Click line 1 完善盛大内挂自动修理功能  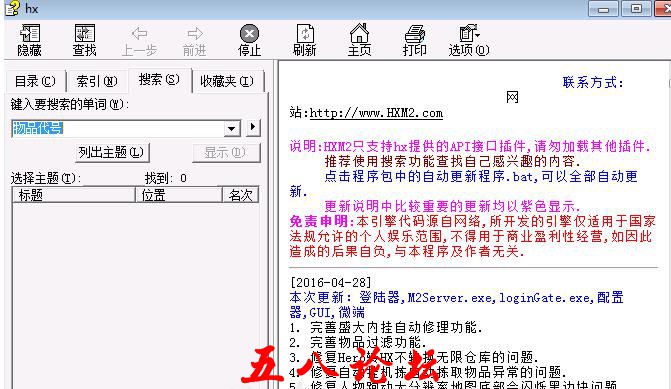pos(386,328)
